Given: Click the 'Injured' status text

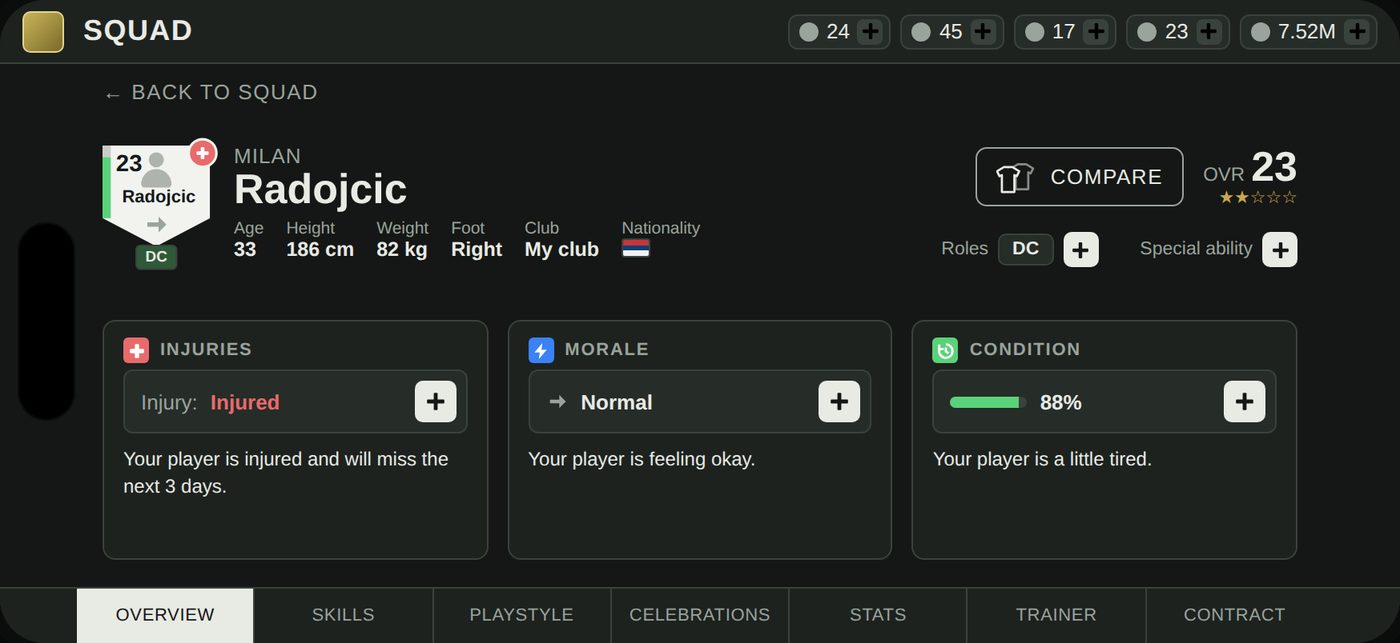Looking at the screenshot, I should (245, 402).
